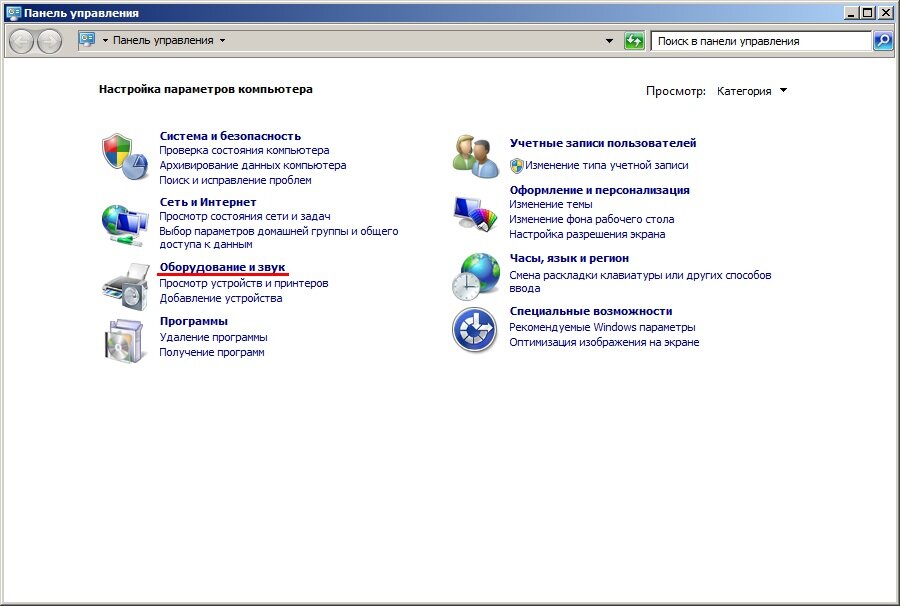Screen dimensions: 900x606
Task: Open Просмотр устройств и принтеров link
Action: (x=244, y=283)
